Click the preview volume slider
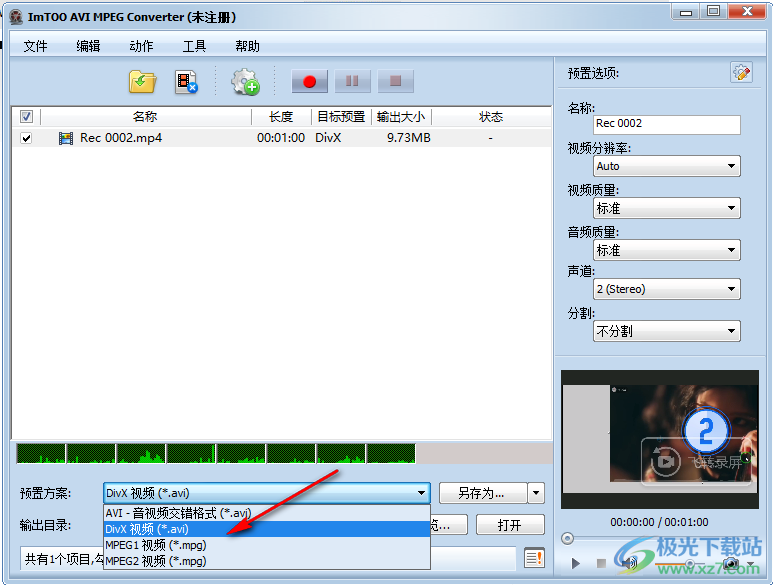773x585 pixels. (689, 563)
